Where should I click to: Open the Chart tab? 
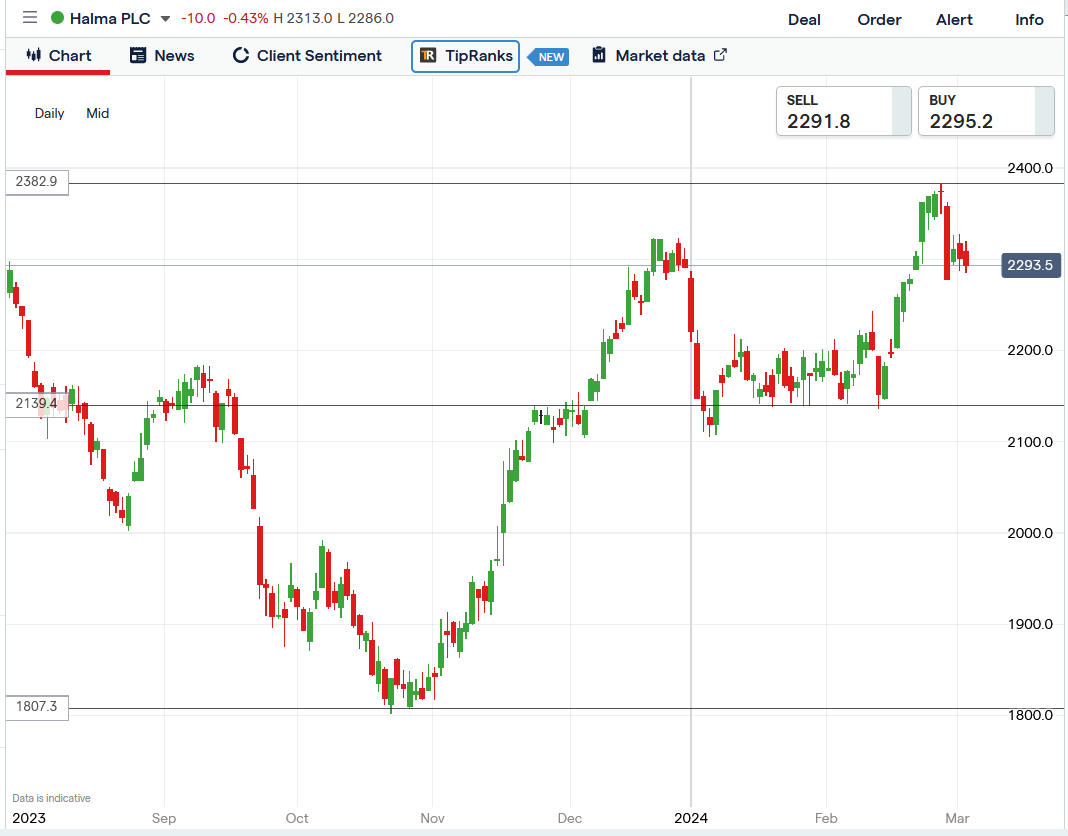pyautogui.click(x=58, y=56)
